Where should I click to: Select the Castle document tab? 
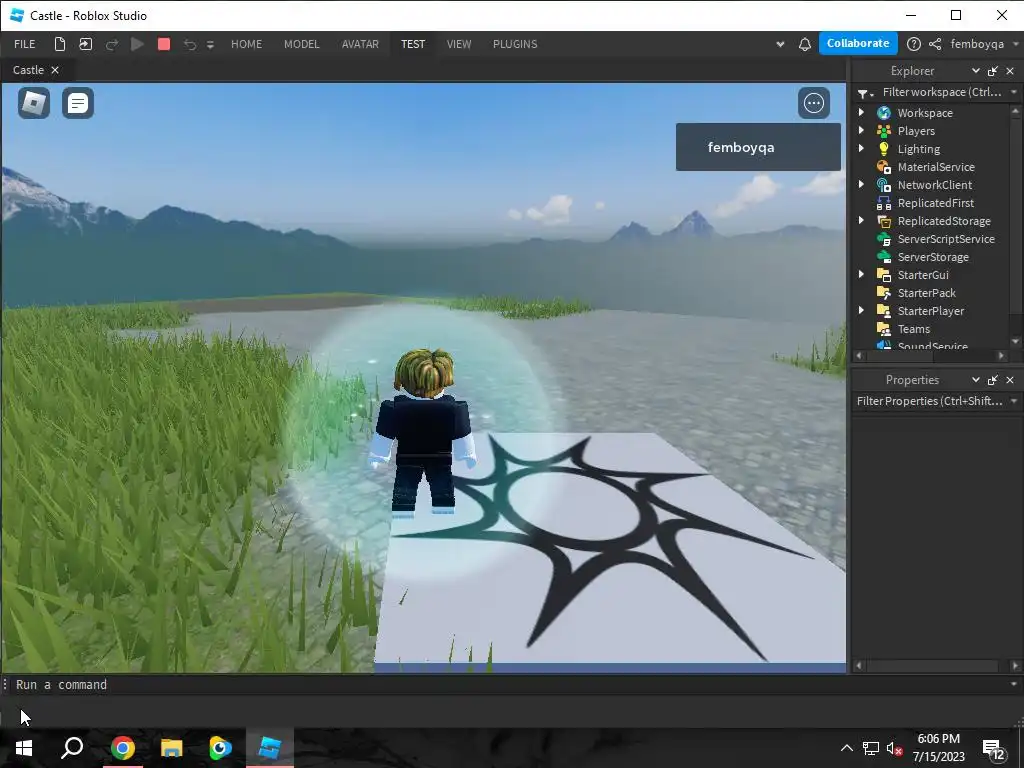coord(28,70)
